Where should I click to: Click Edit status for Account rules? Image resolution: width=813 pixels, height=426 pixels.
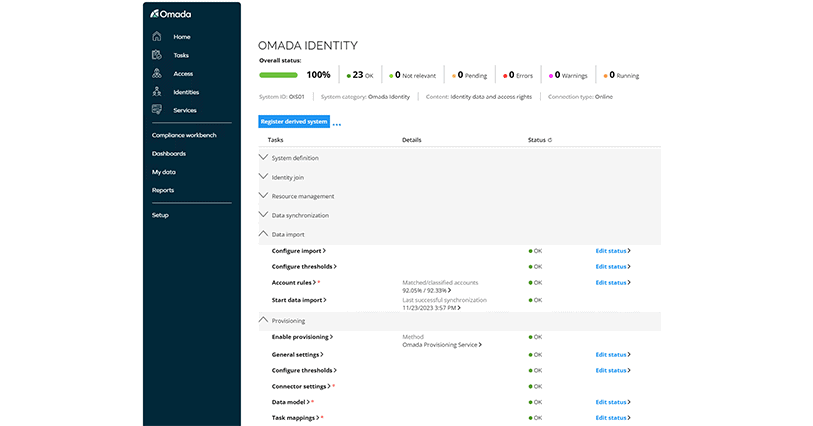[613, 282]
